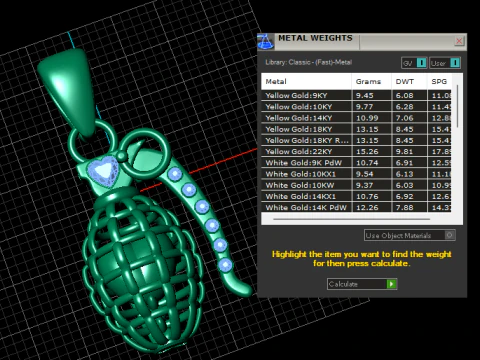Select the bottom round gem on lever
480x360 pixels.
pos(225,265)
